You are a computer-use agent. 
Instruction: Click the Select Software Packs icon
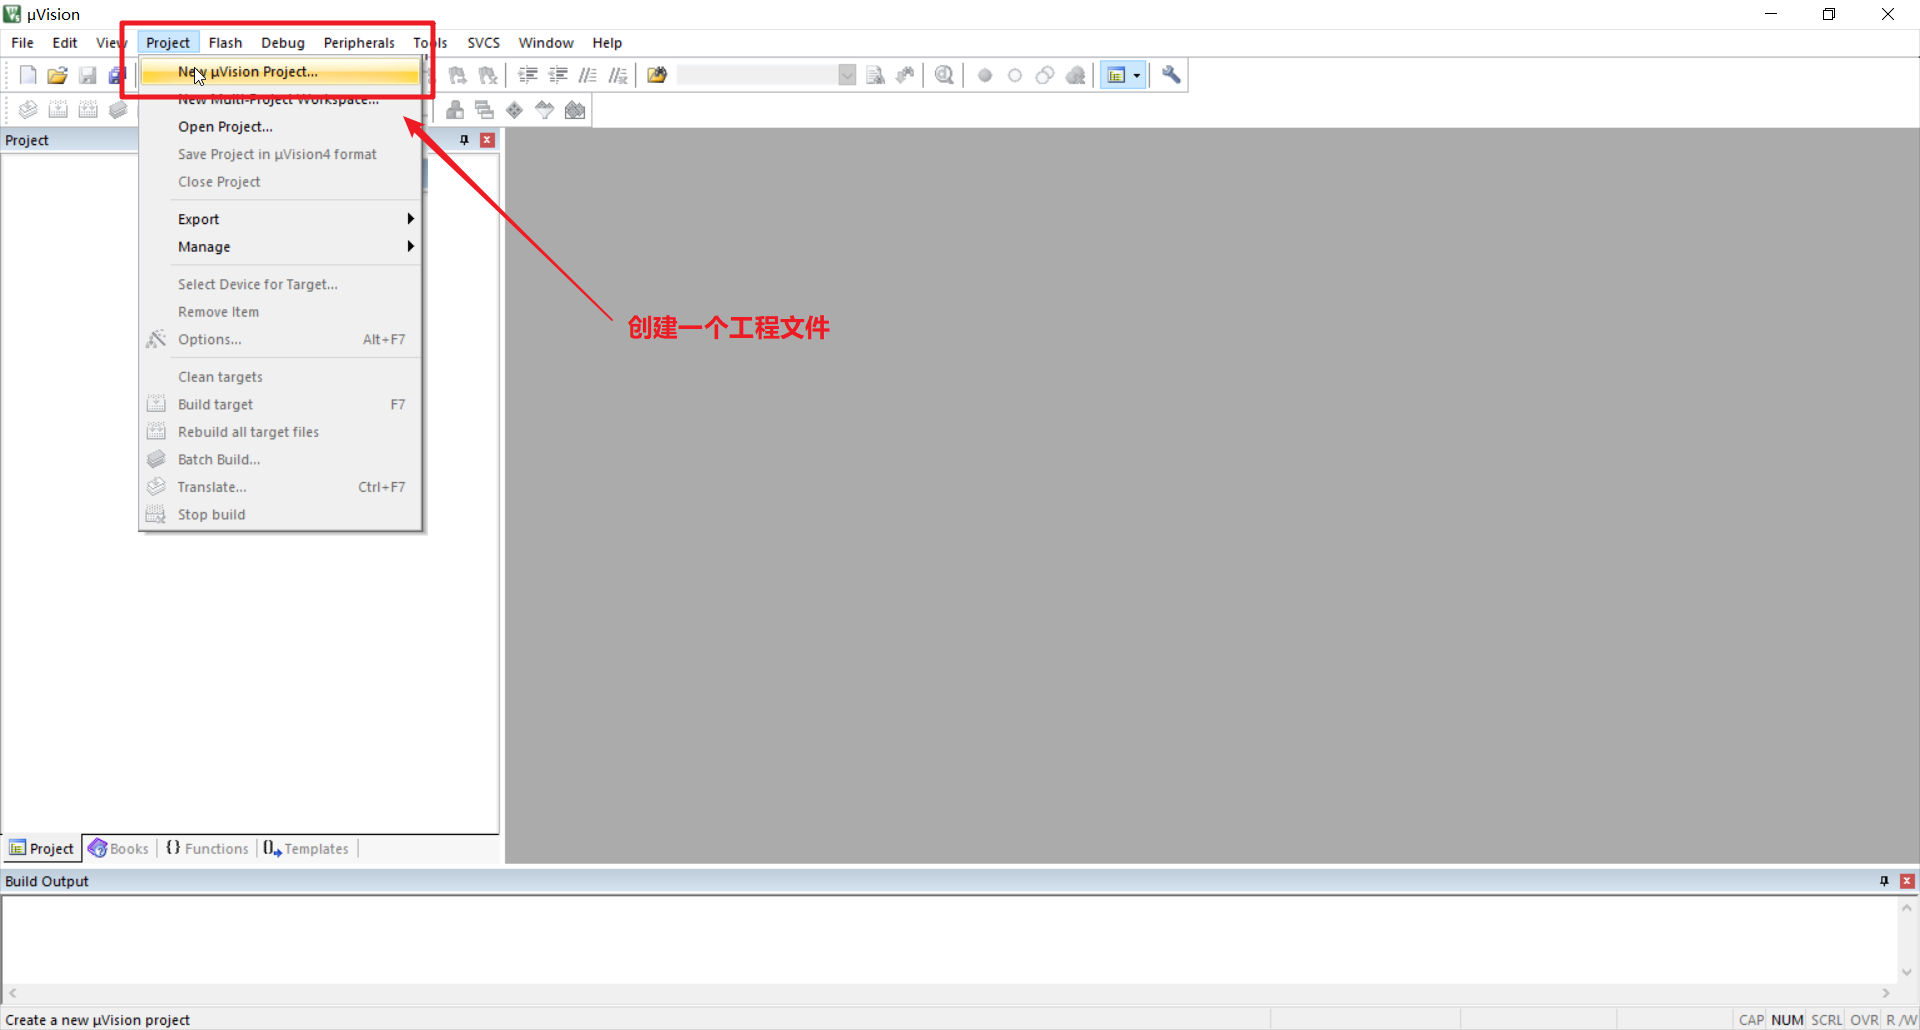[x=545, y=110]
